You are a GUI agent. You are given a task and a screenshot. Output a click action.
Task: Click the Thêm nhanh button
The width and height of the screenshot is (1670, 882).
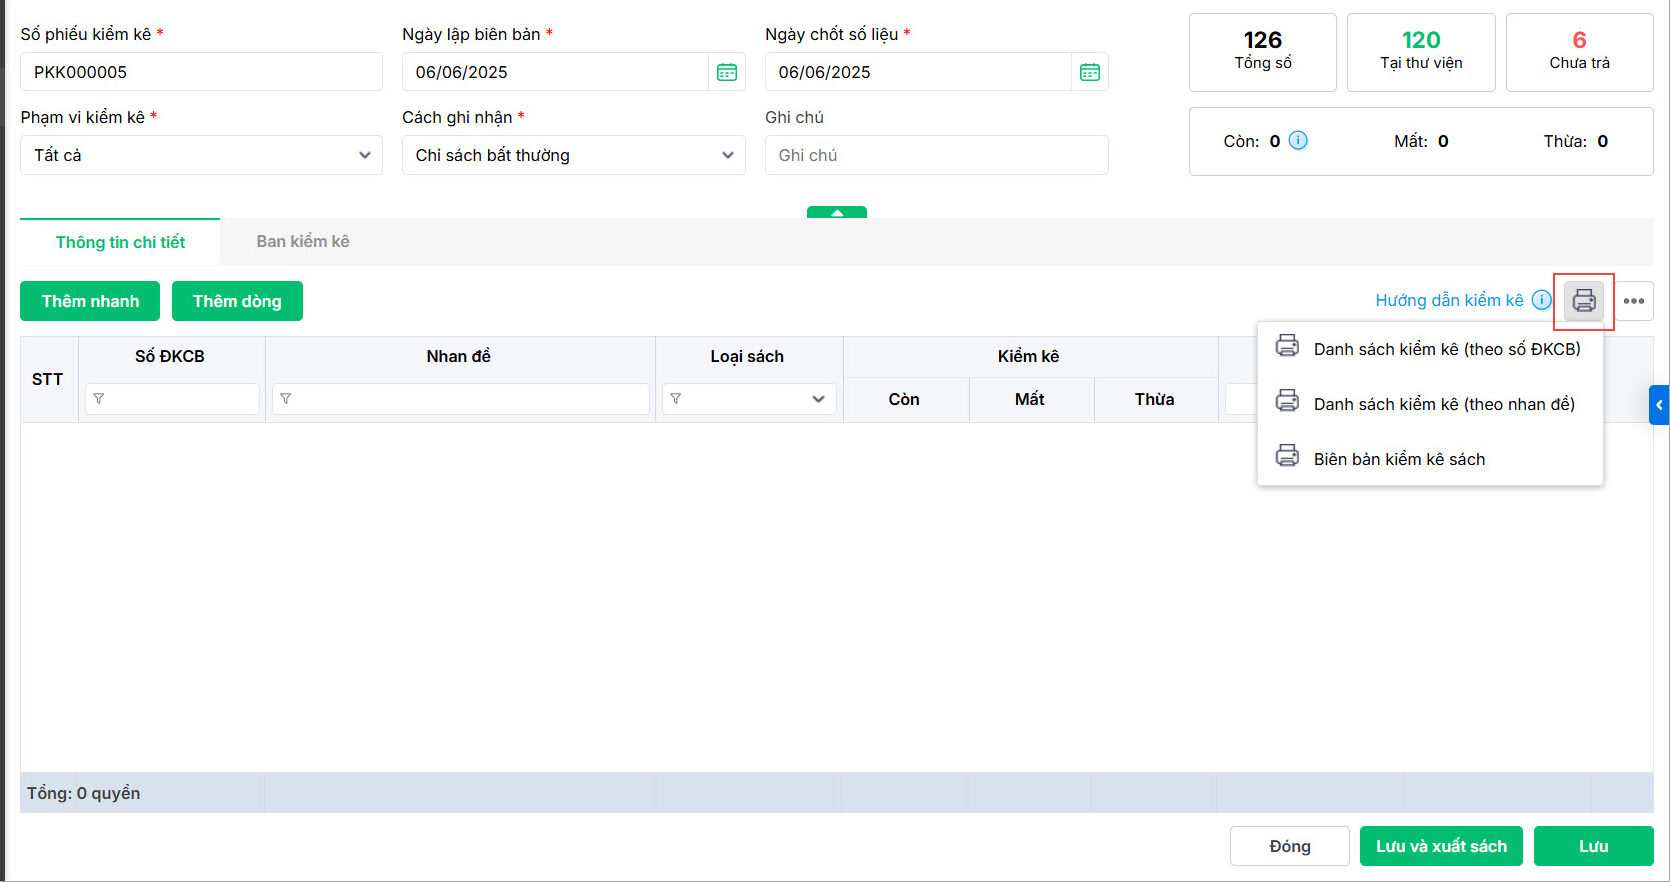point(90,301)
